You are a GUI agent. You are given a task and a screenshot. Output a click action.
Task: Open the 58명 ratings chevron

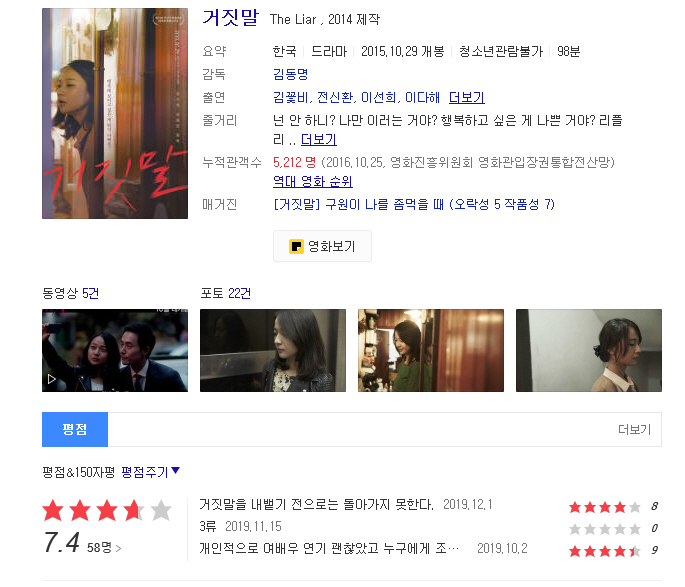[118, 548]
